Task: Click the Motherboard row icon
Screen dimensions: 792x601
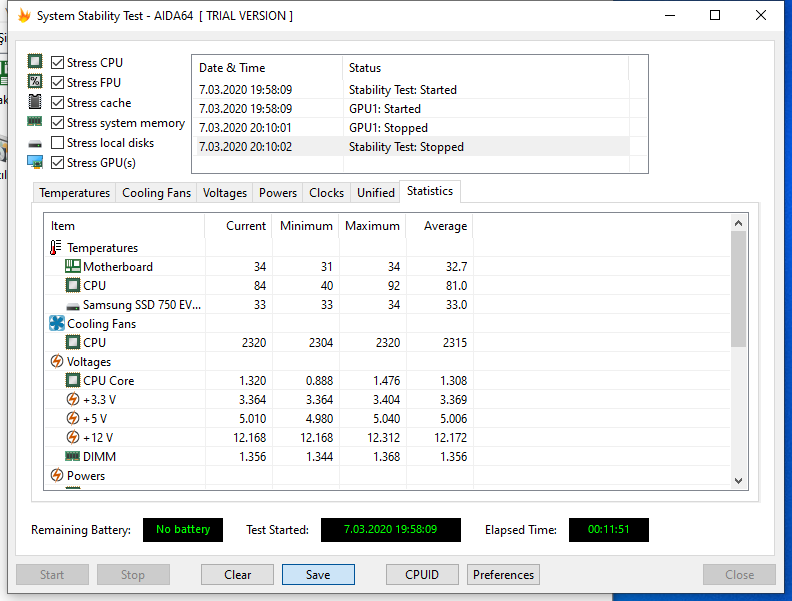Action: tap(73, 266)
